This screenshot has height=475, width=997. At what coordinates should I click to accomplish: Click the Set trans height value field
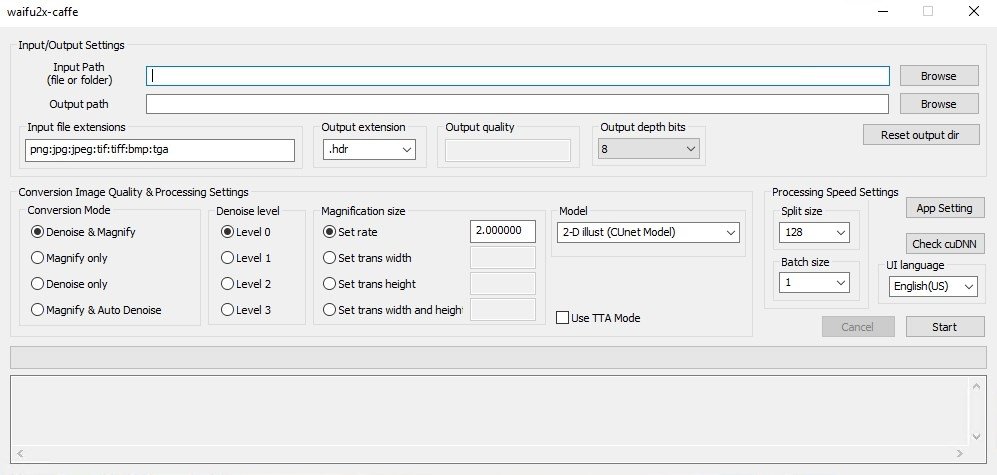click(x=503, y=284)
